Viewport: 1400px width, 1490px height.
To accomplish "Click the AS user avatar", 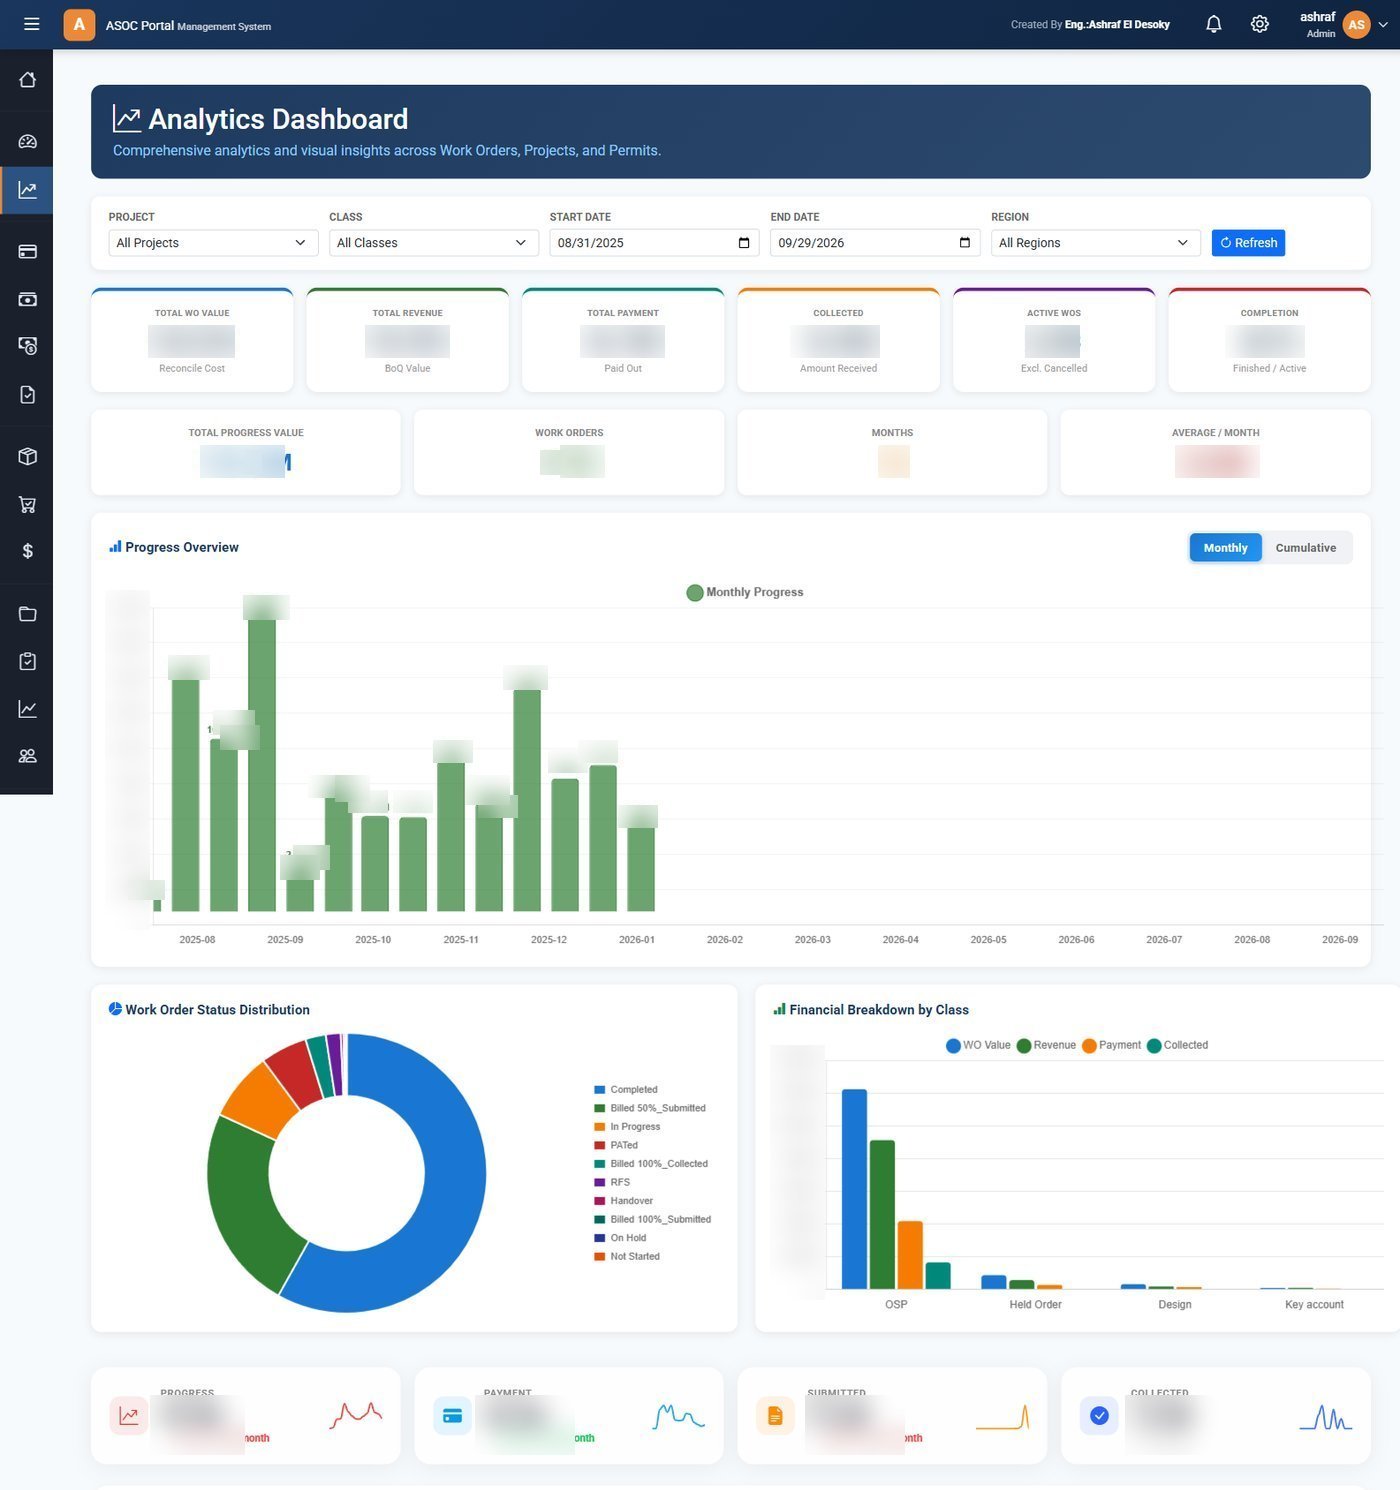I will 1356,25.
